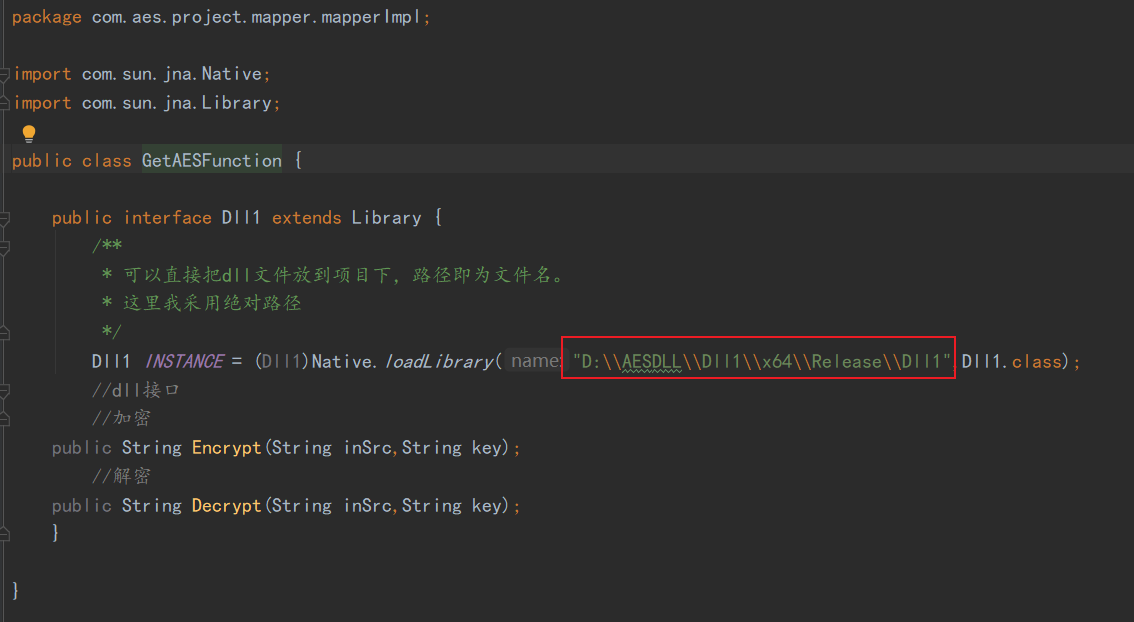Select the Encrypt method name
Screen dimensions: 1134x622
[226, 447]
